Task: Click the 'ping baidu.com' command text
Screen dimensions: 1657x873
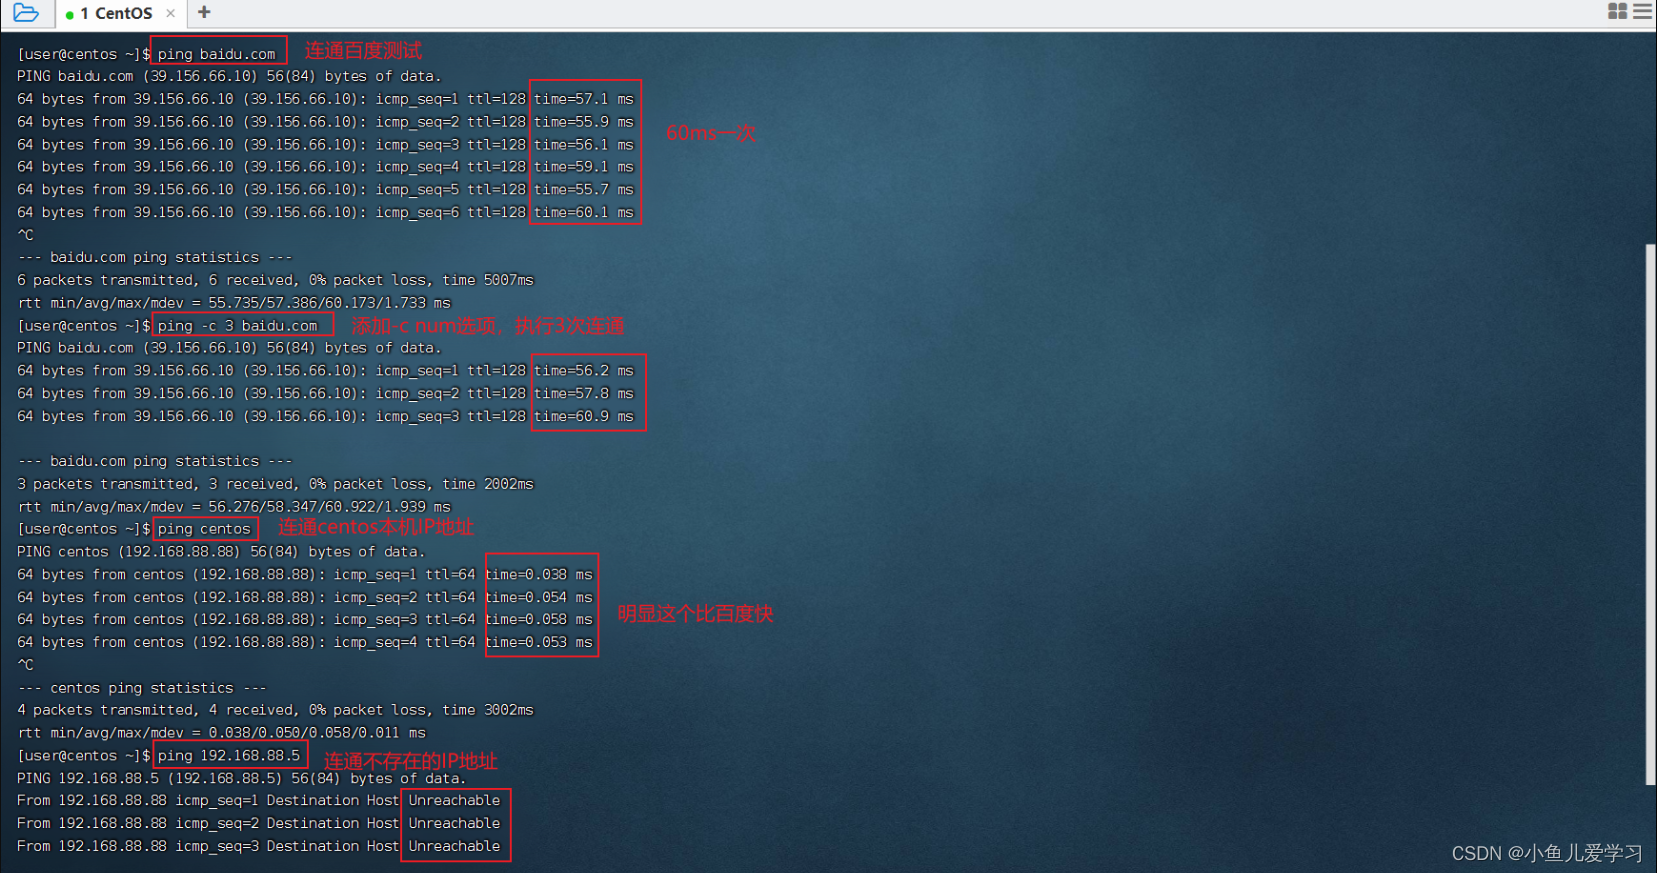Action: [x=216, y=54]
